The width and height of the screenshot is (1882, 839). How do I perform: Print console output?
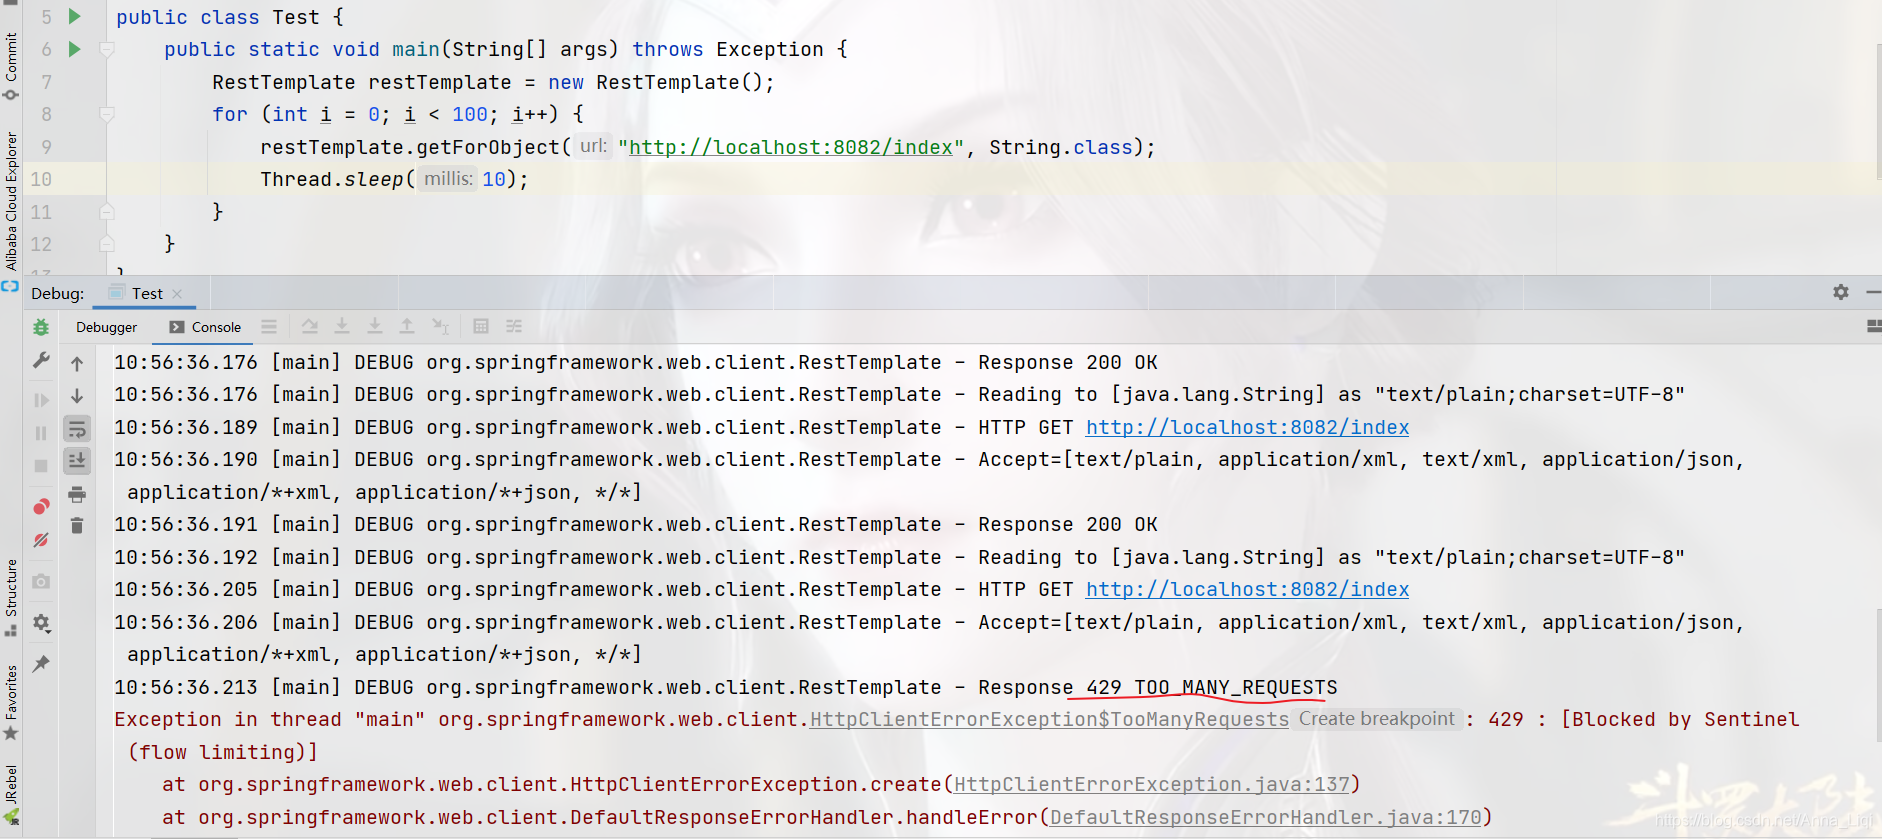77,494
